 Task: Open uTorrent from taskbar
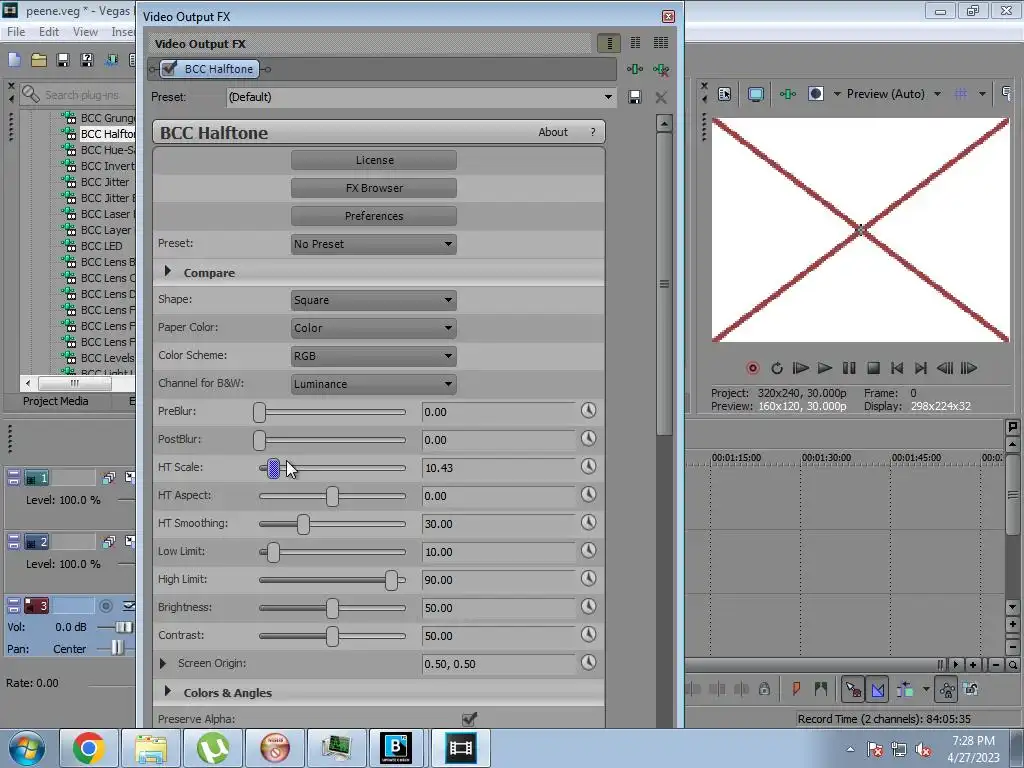coord(212,748)
